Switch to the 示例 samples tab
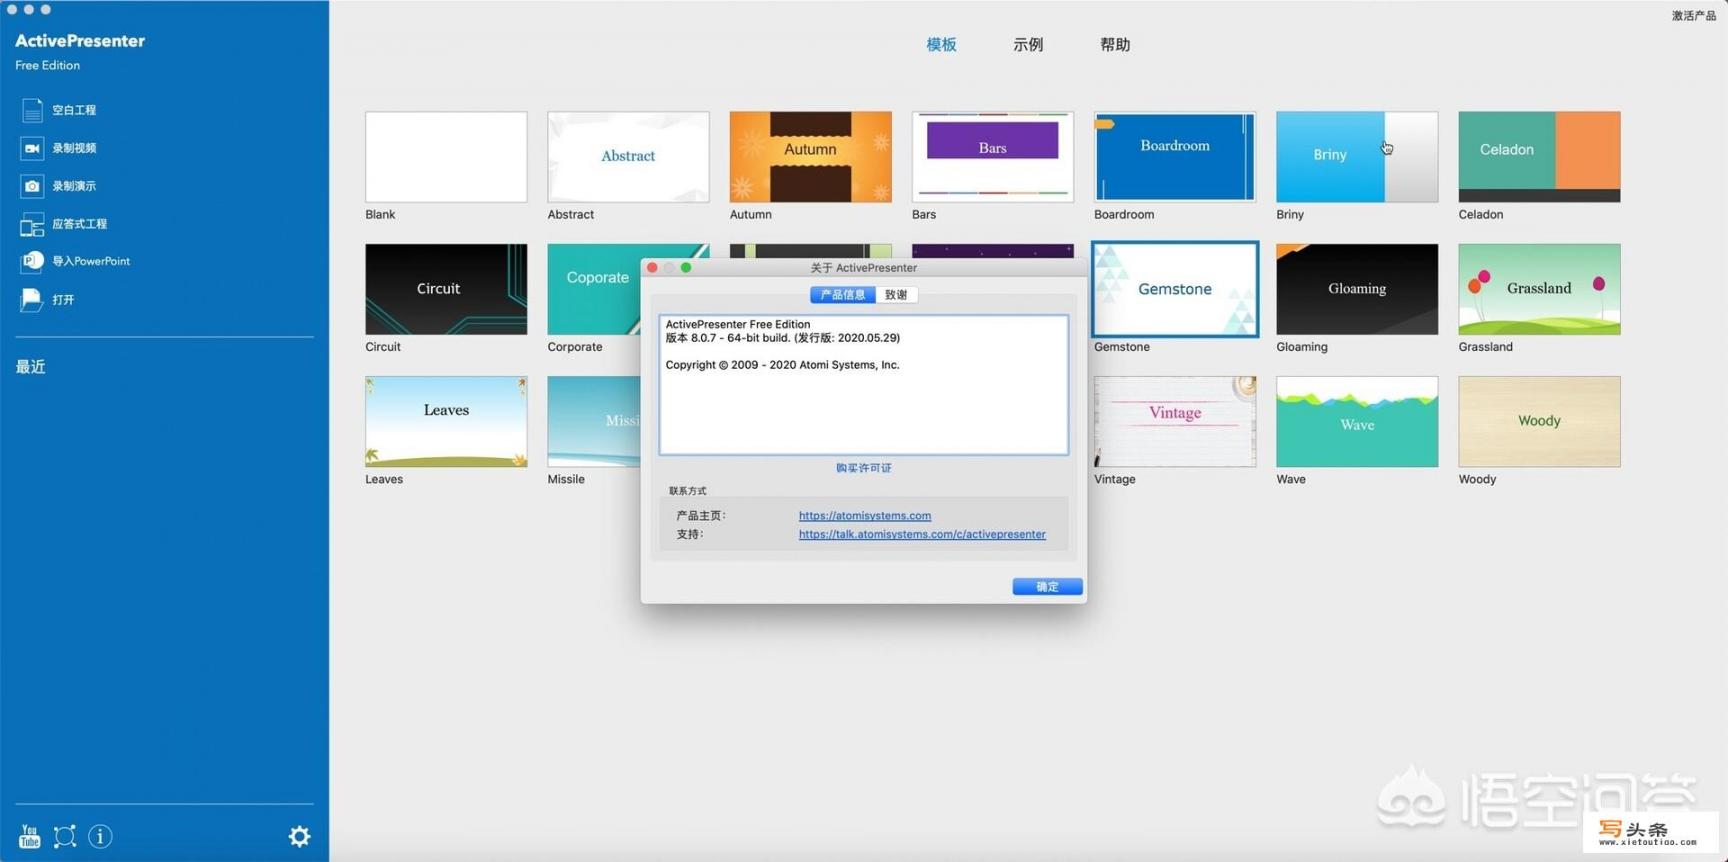 click(1028, 44)
